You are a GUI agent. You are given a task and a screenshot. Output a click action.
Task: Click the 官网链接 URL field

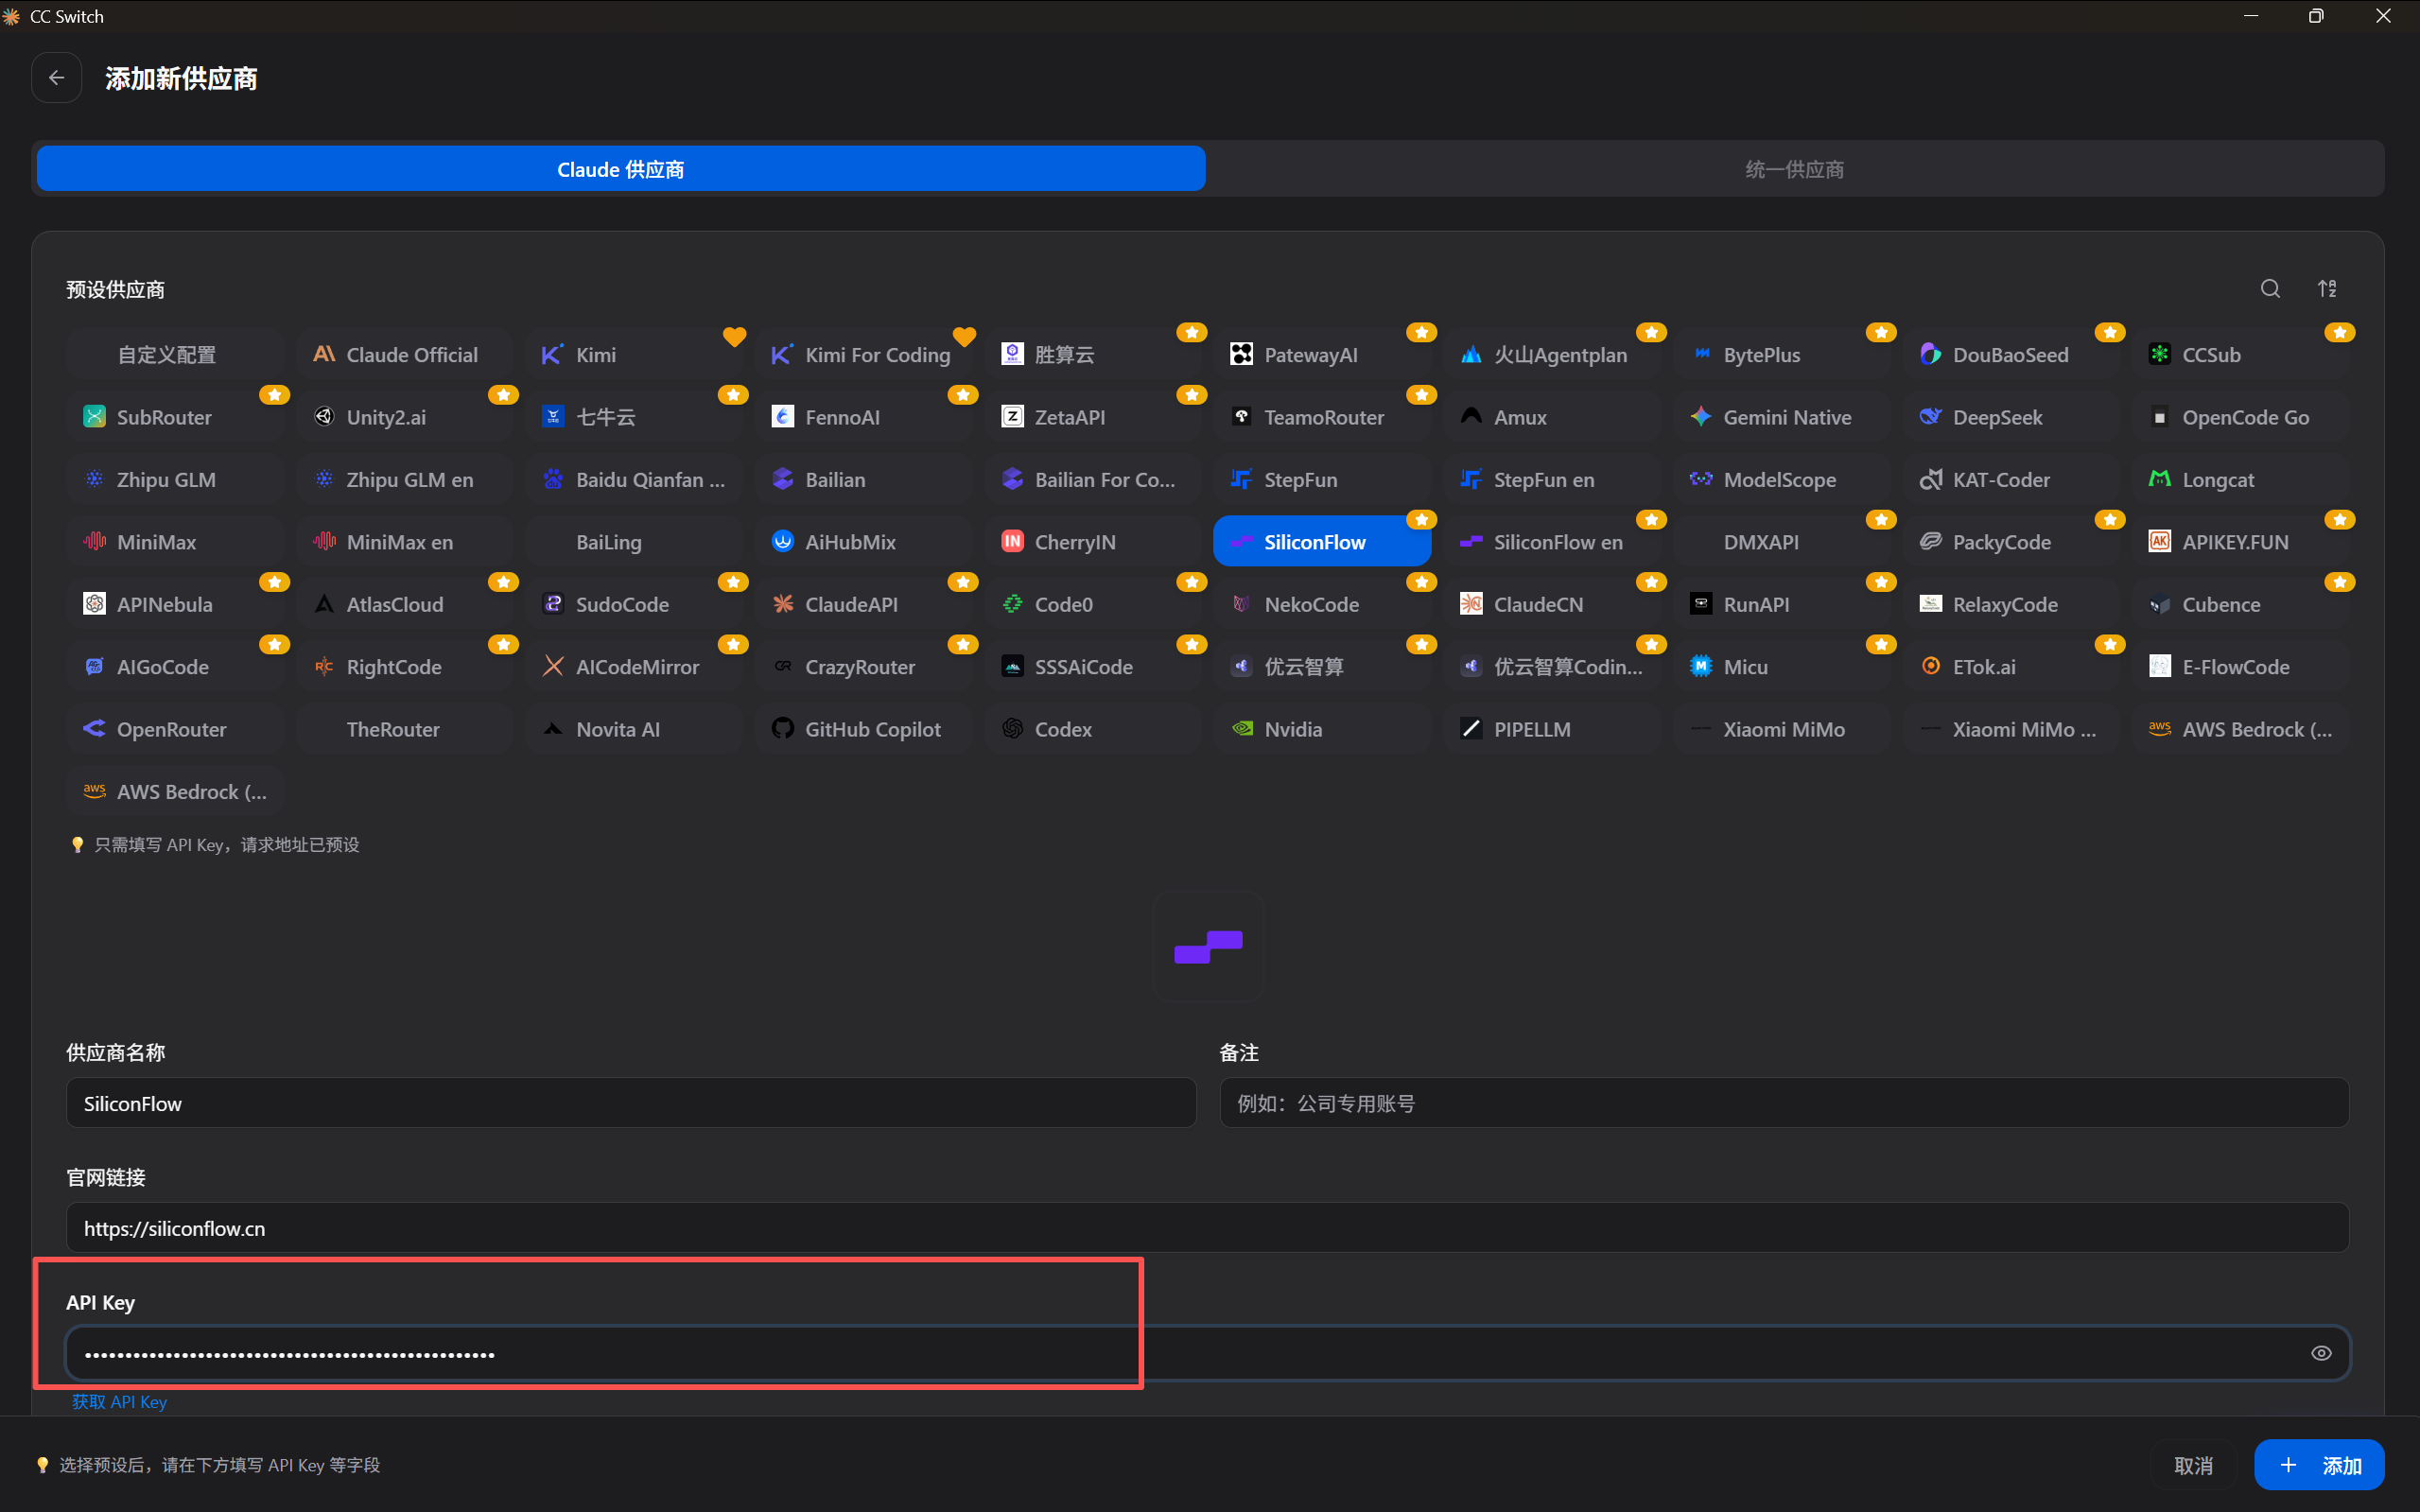1208,1228
